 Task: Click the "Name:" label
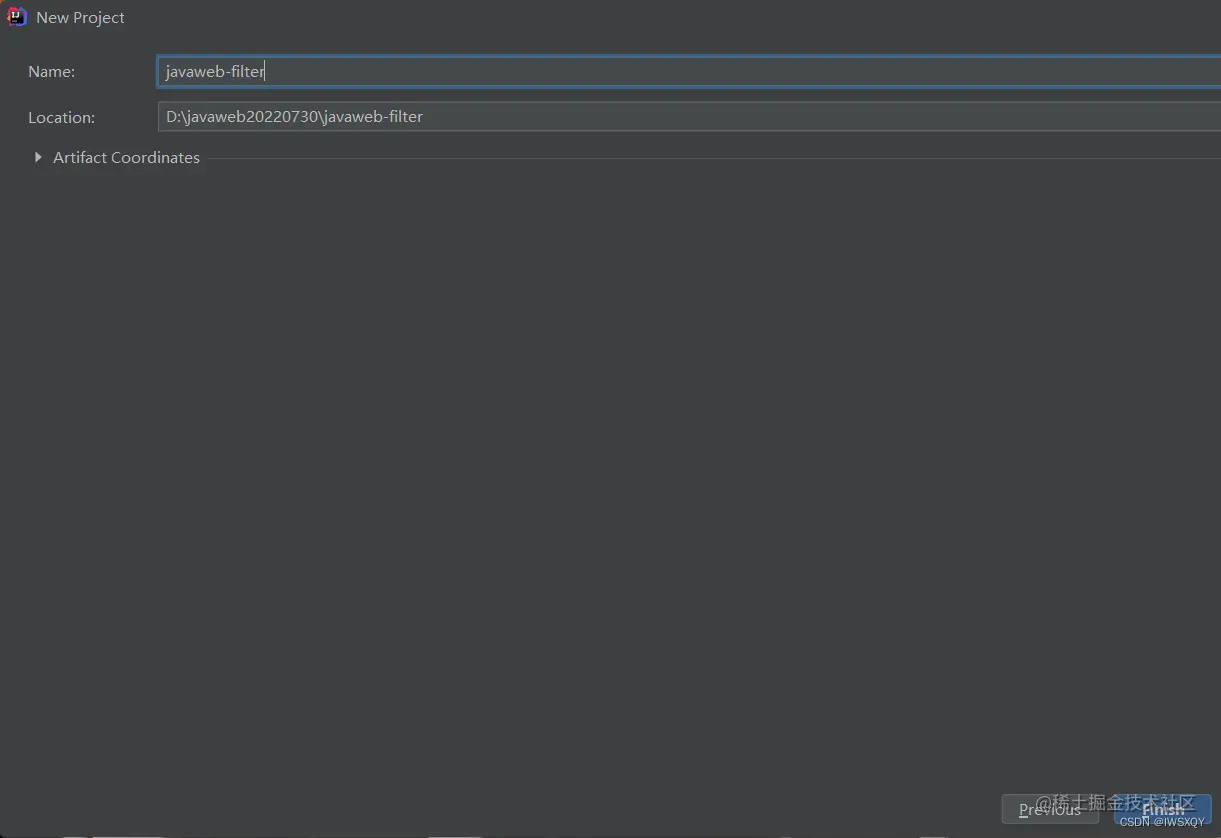tap(51, 72)
